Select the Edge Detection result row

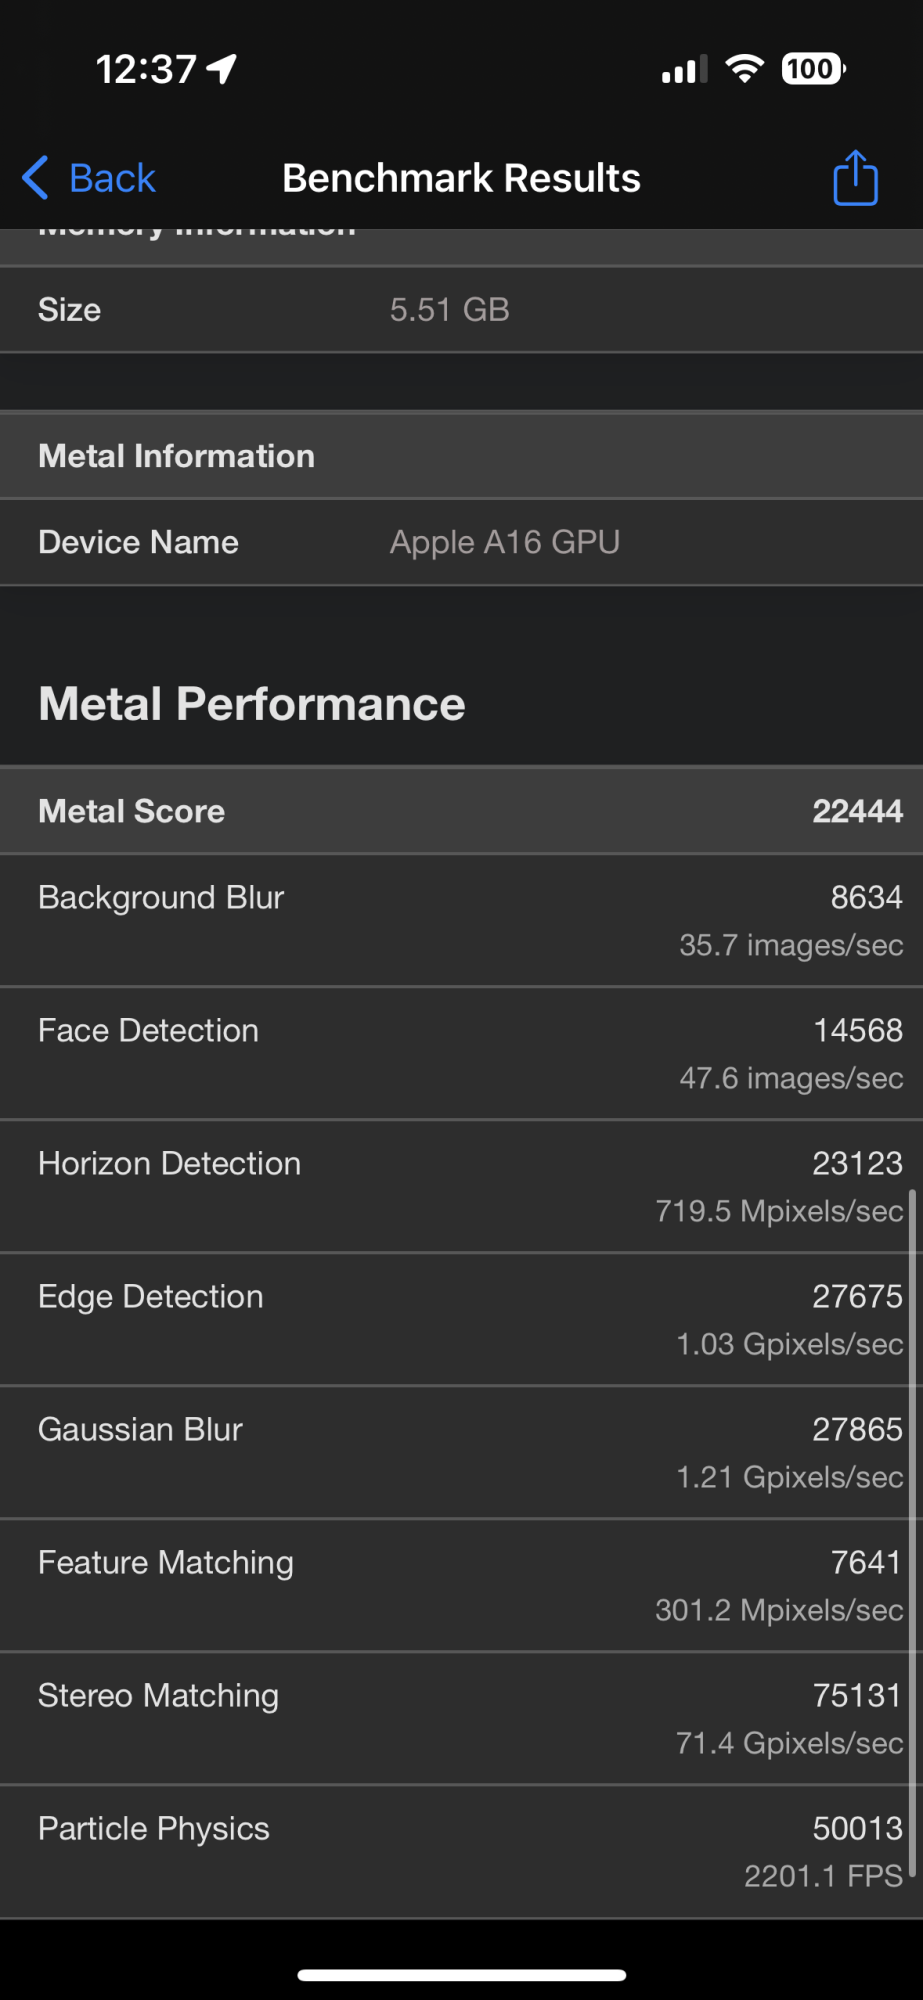pyautogui.click(x=461, y=1319)
